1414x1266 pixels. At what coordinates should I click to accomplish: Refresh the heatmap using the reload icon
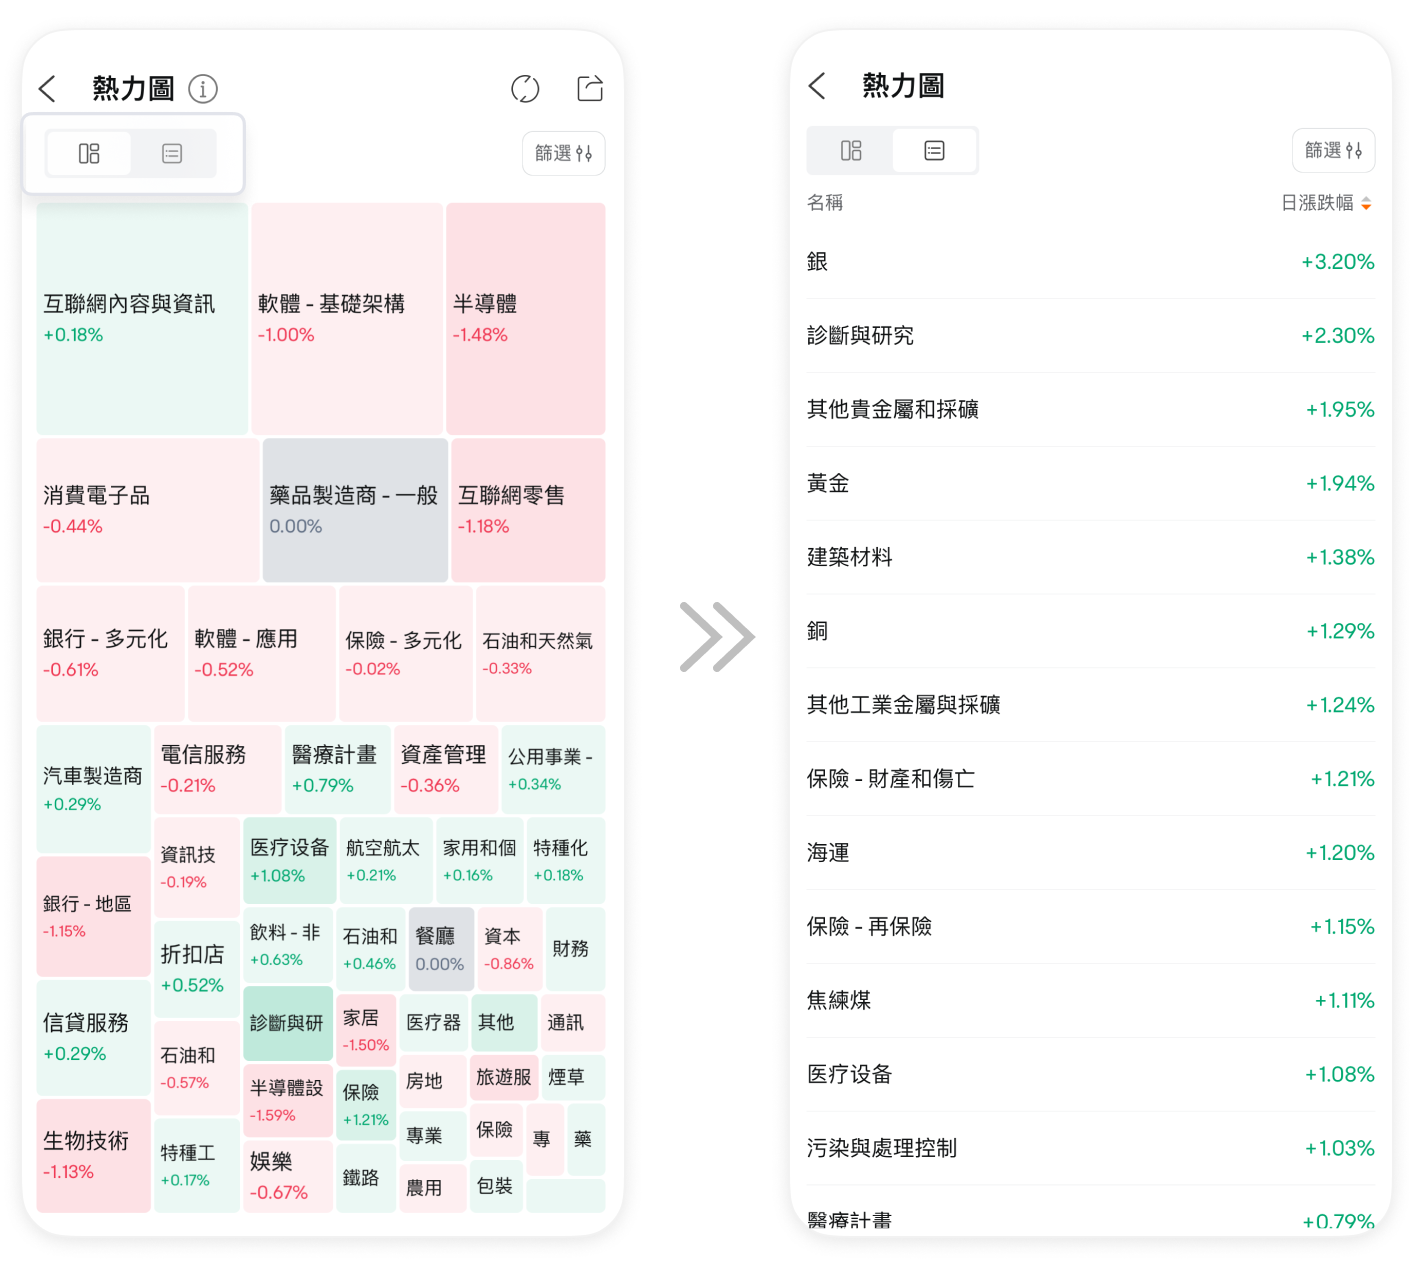526,89
